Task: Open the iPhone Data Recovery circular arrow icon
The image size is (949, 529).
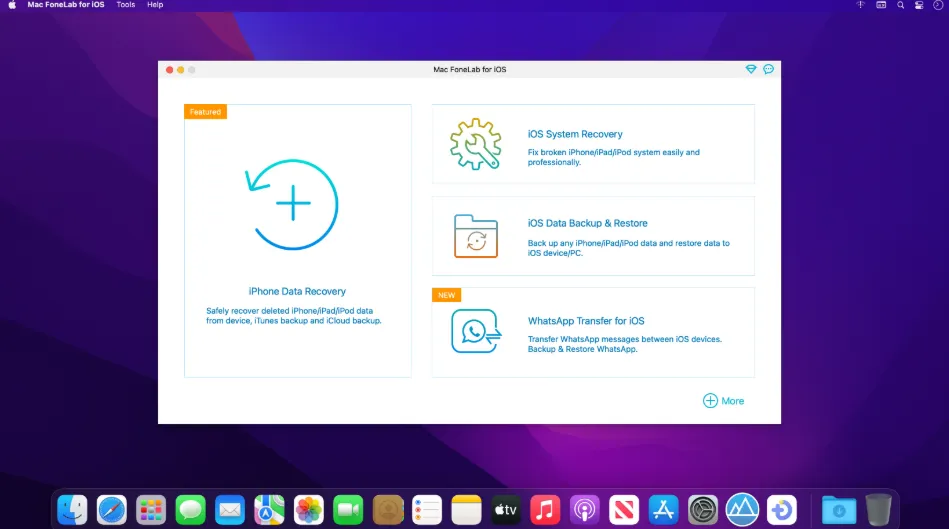Action: [292, 205]
